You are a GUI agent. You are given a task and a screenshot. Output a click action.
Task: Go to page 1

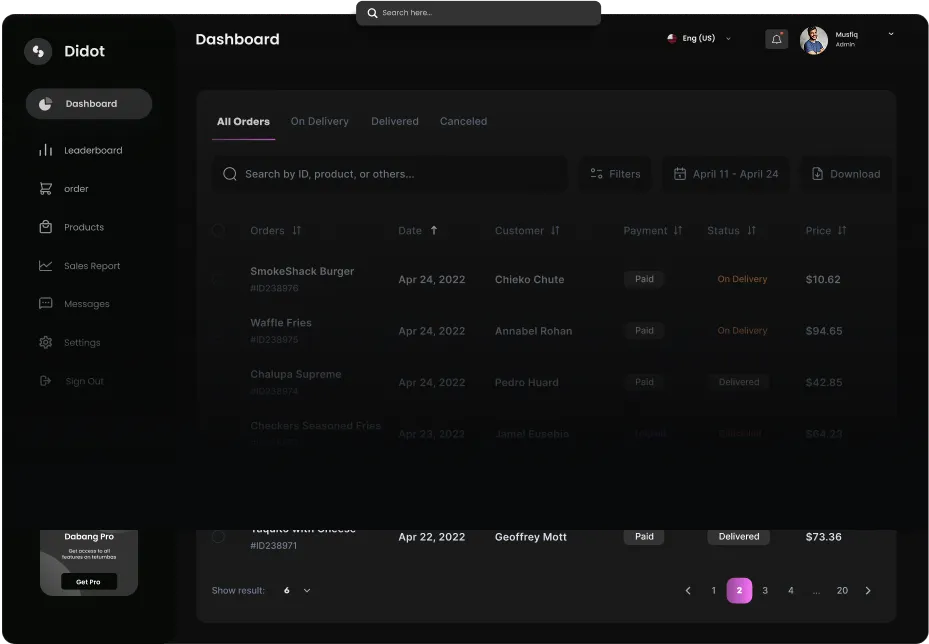click(713, 591)
